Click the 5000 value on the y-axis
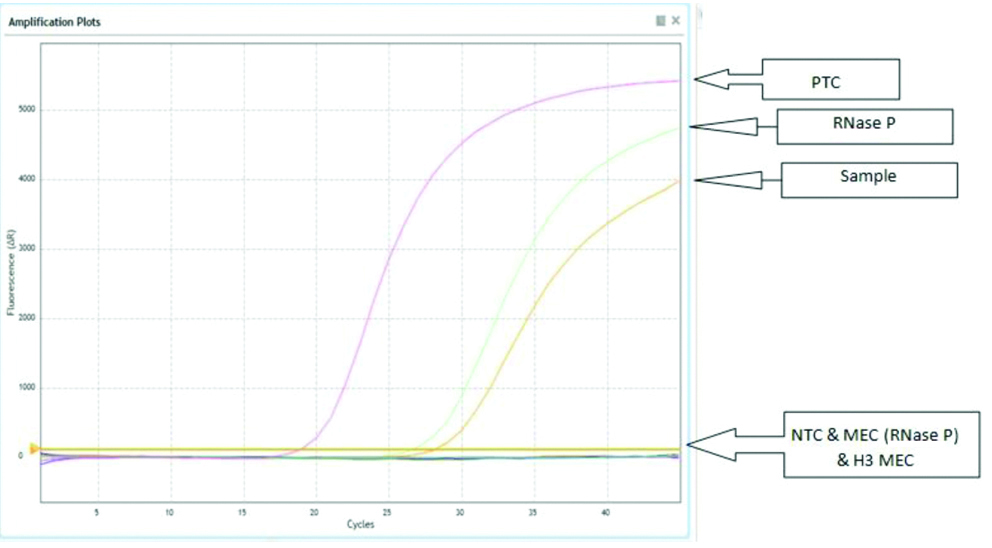The height and width of the screenshot is (548, 992). click(x=28, y=110)
